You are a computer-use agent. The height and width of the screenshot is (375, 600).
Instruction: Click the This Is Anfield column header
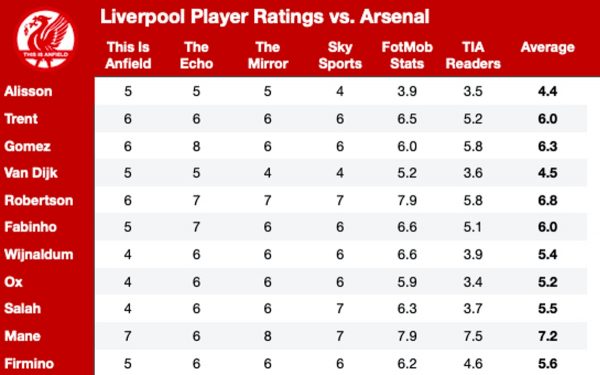click(128, 55)
